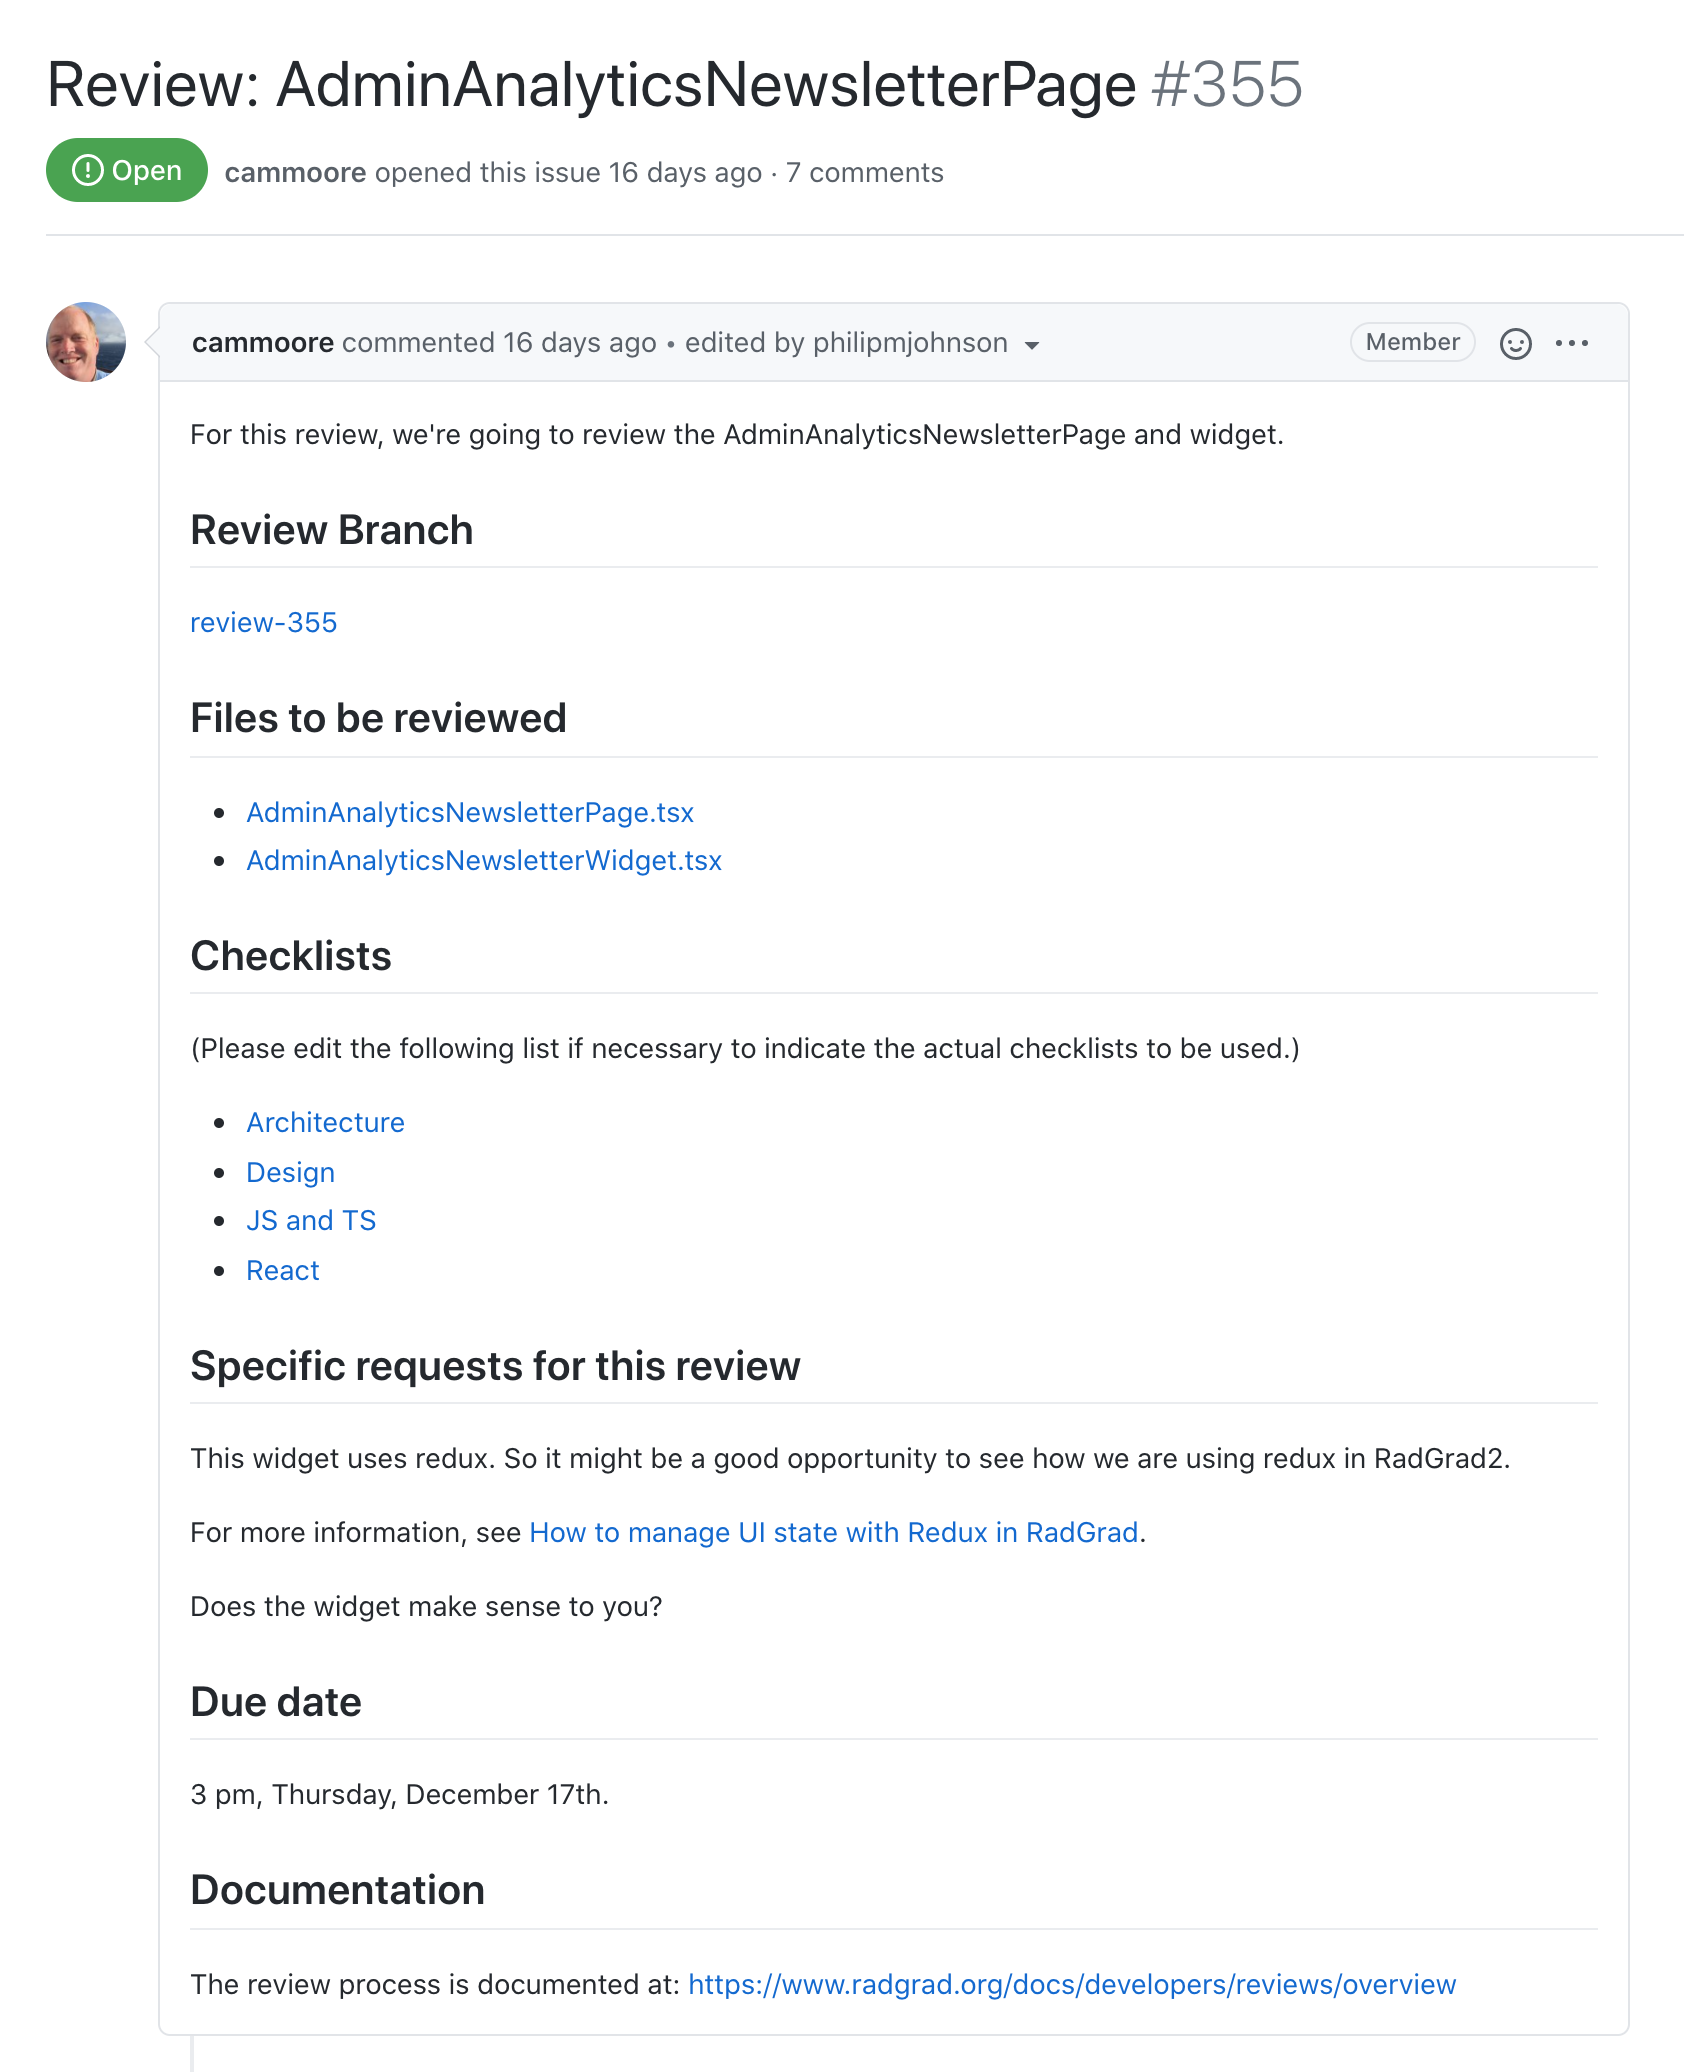Click the add reaction smiley icon

pyautogui.click(x=1515, y=343)
